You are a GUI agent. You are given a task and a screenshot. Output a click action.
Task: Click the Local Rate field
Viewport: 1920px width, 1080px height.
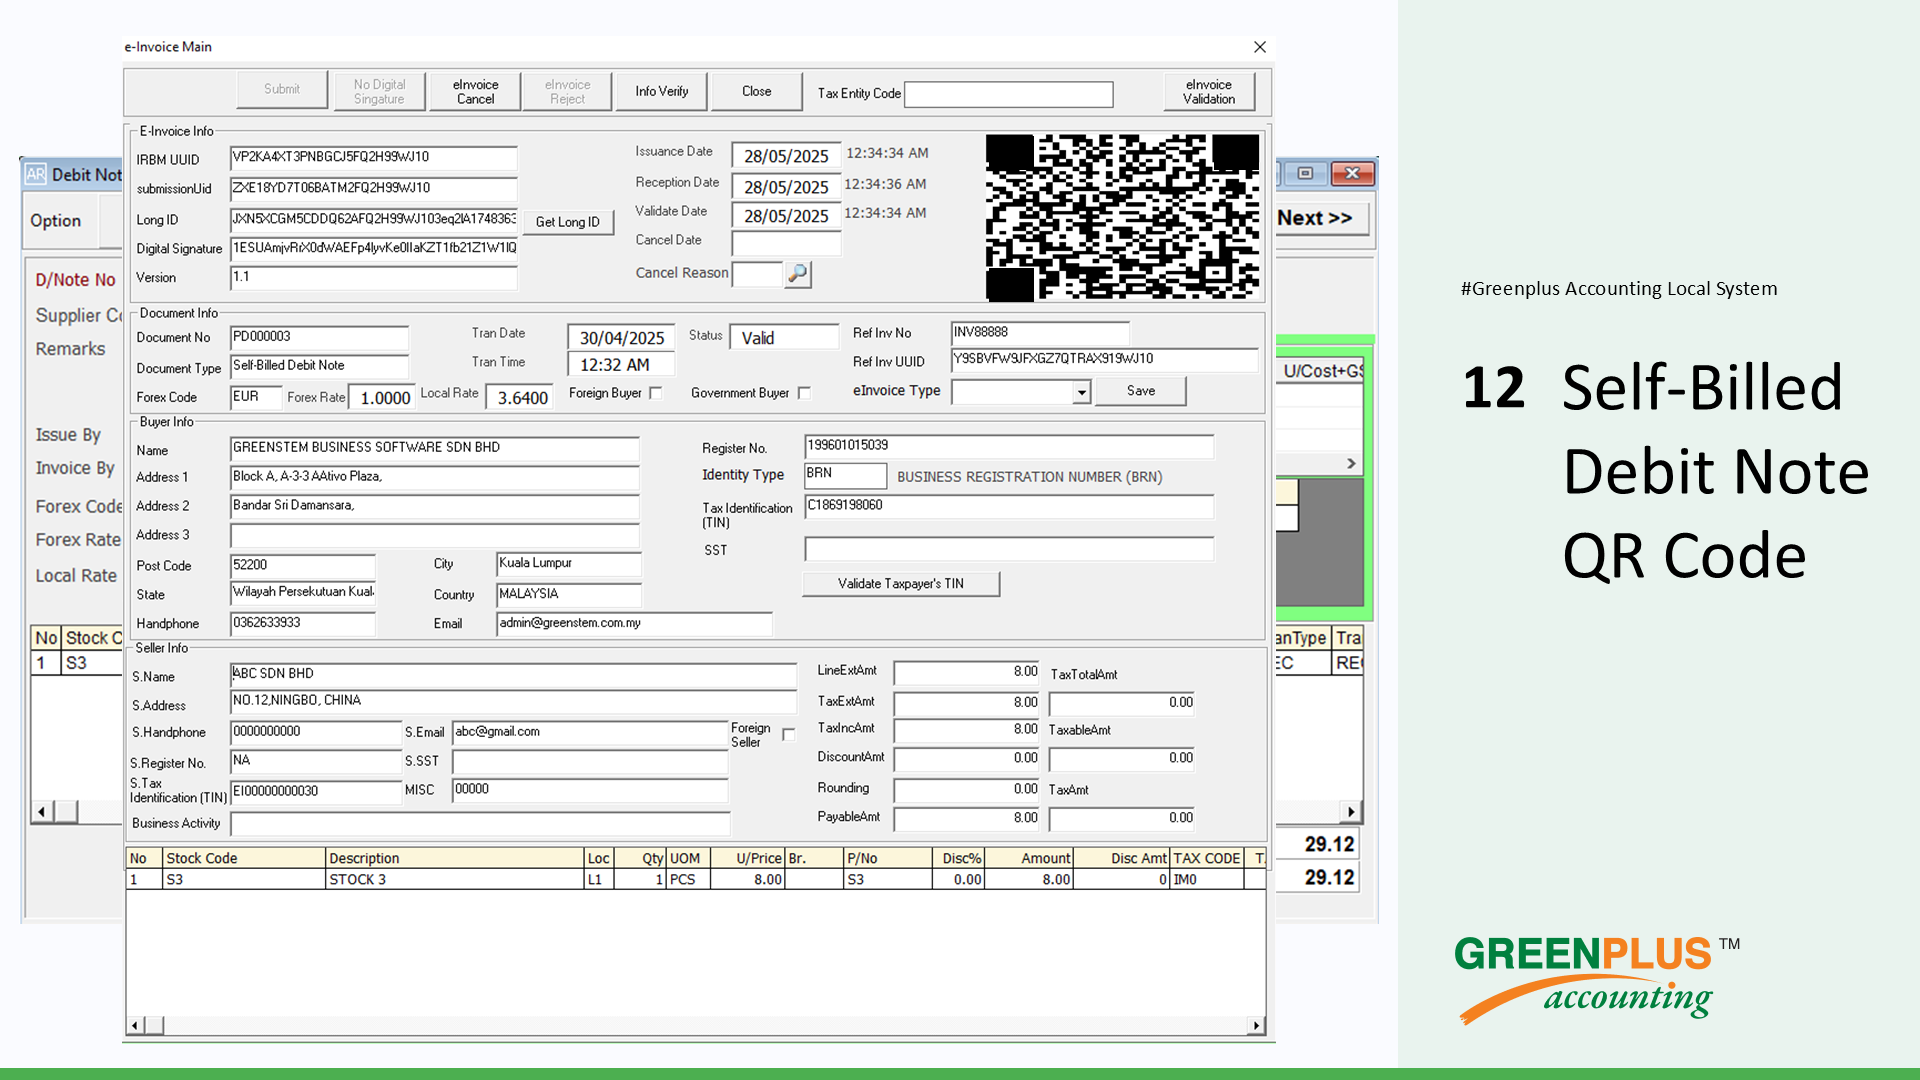pyautogui.click(x=519, y=397)
